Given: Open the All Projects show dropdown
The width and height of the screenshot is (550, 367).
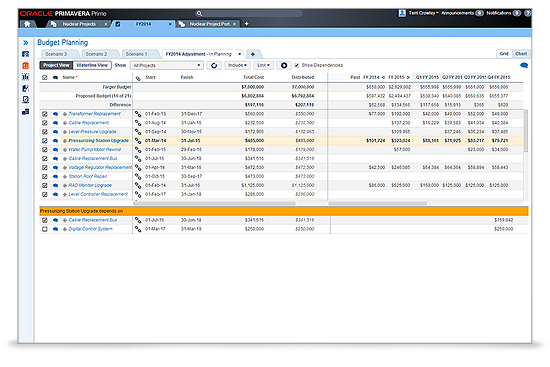Looking at the screenshot, I should point(167,65).
